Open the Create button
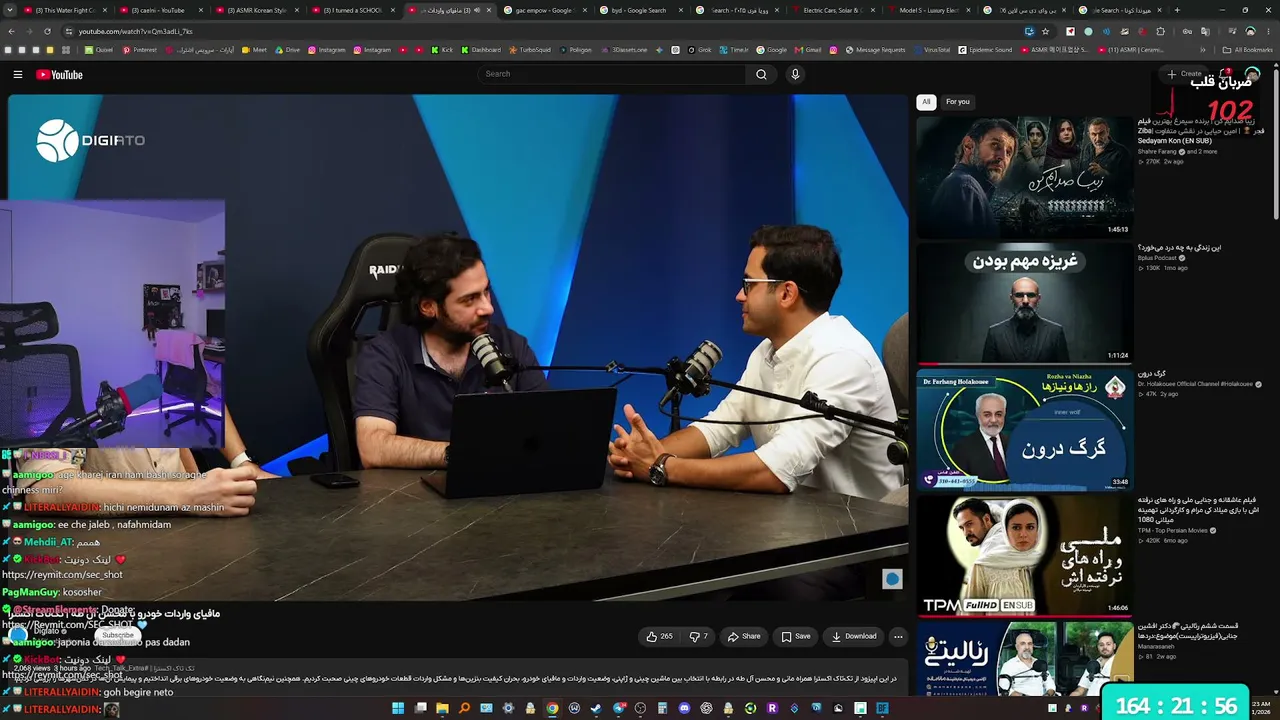1280x720 pixels. coord(1184,74)
